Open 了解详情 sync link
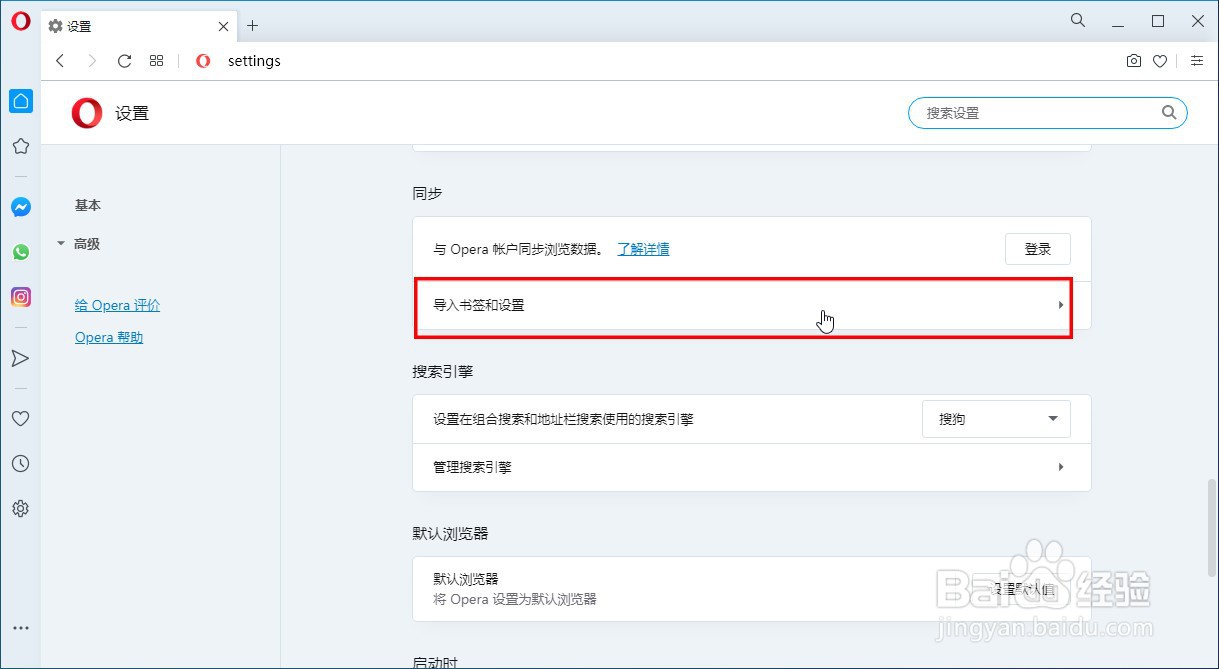 coord(643,249)
